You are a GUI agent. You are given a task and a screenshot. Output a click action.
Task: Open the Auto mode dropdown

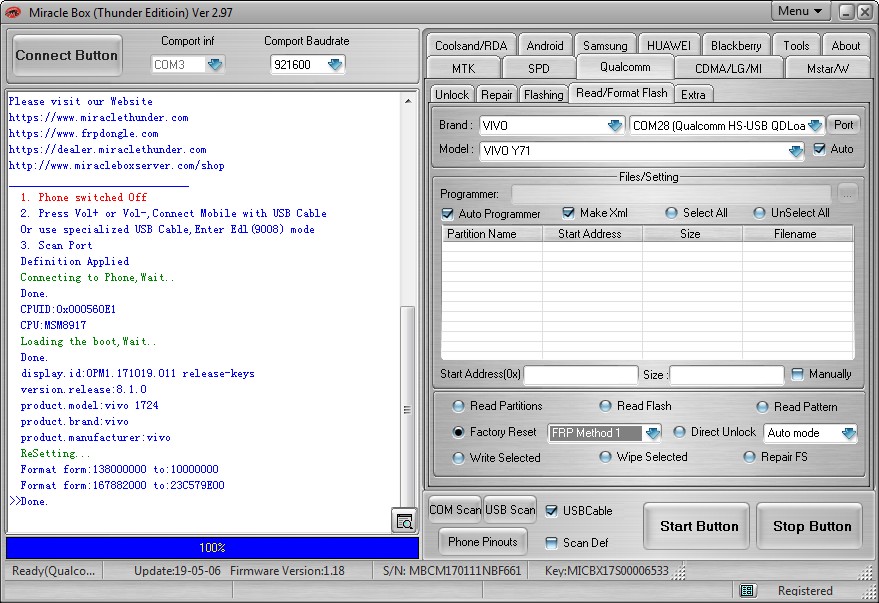click(848, 433)
